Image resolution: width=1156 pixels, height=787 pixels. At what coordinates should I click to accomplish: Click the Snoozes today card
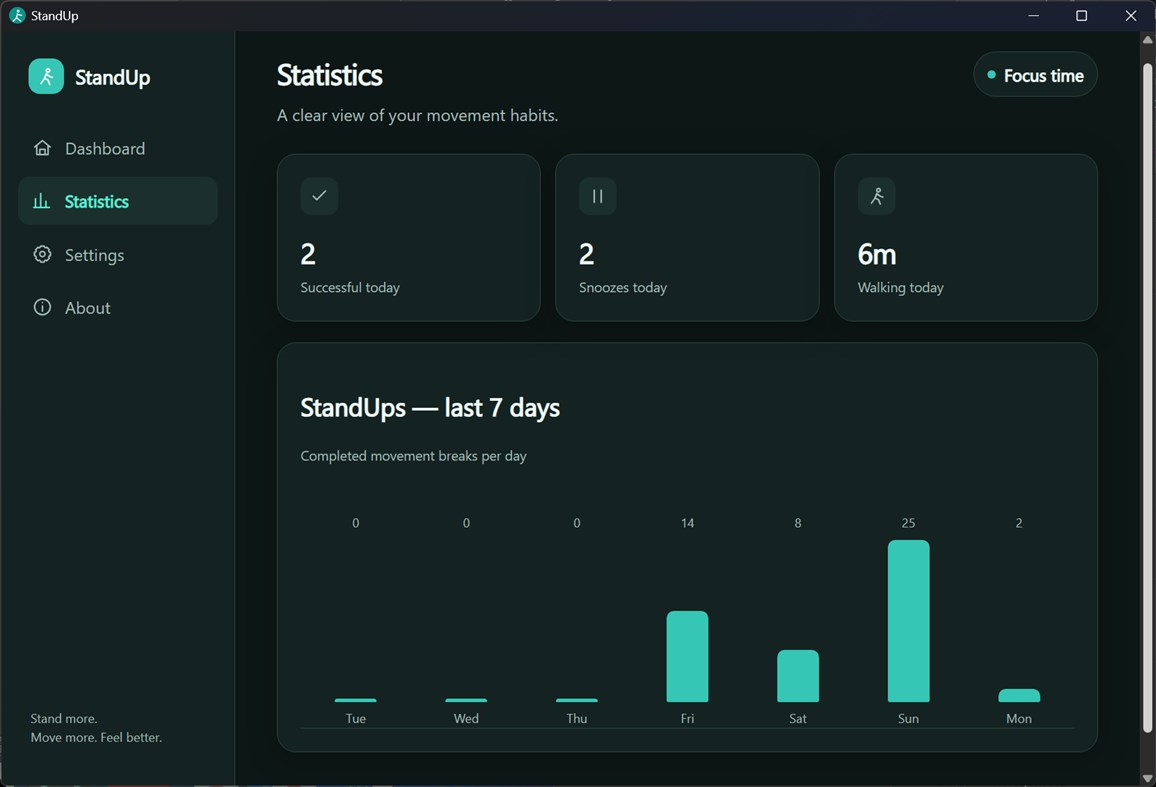click(x=687, y=238)
